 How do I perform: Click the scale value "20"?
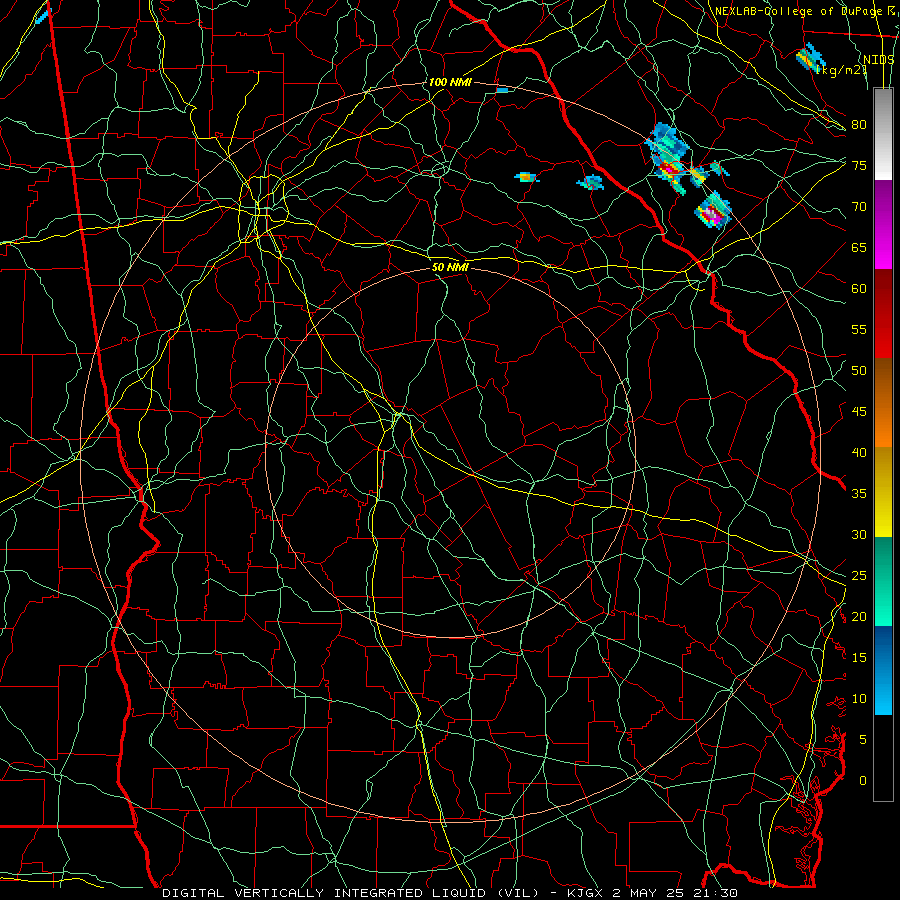(859, 616)
